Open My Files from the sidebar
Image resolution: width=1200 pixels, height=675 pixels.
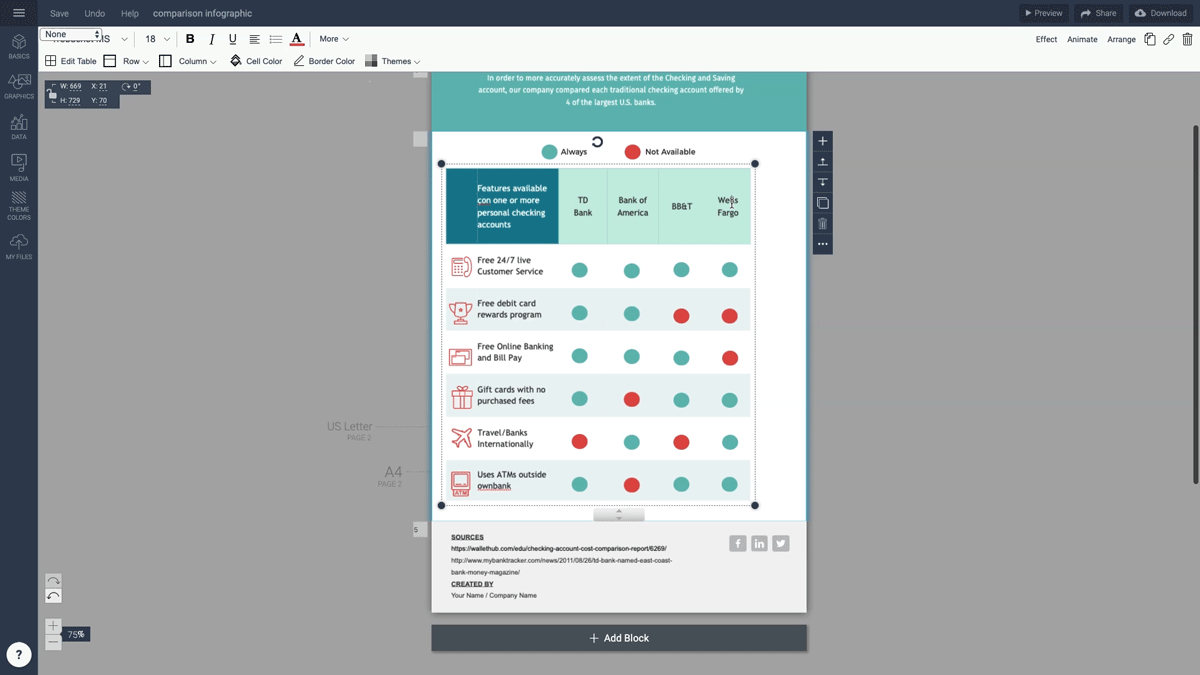18,243
